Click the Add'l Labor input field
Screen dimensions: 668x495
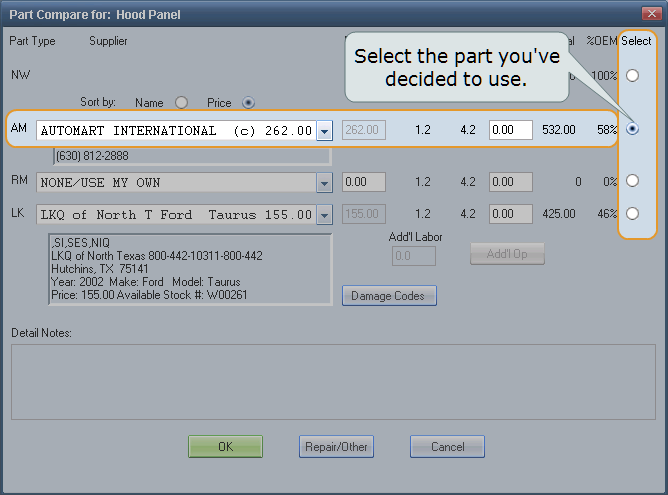(x=414, y=256)
